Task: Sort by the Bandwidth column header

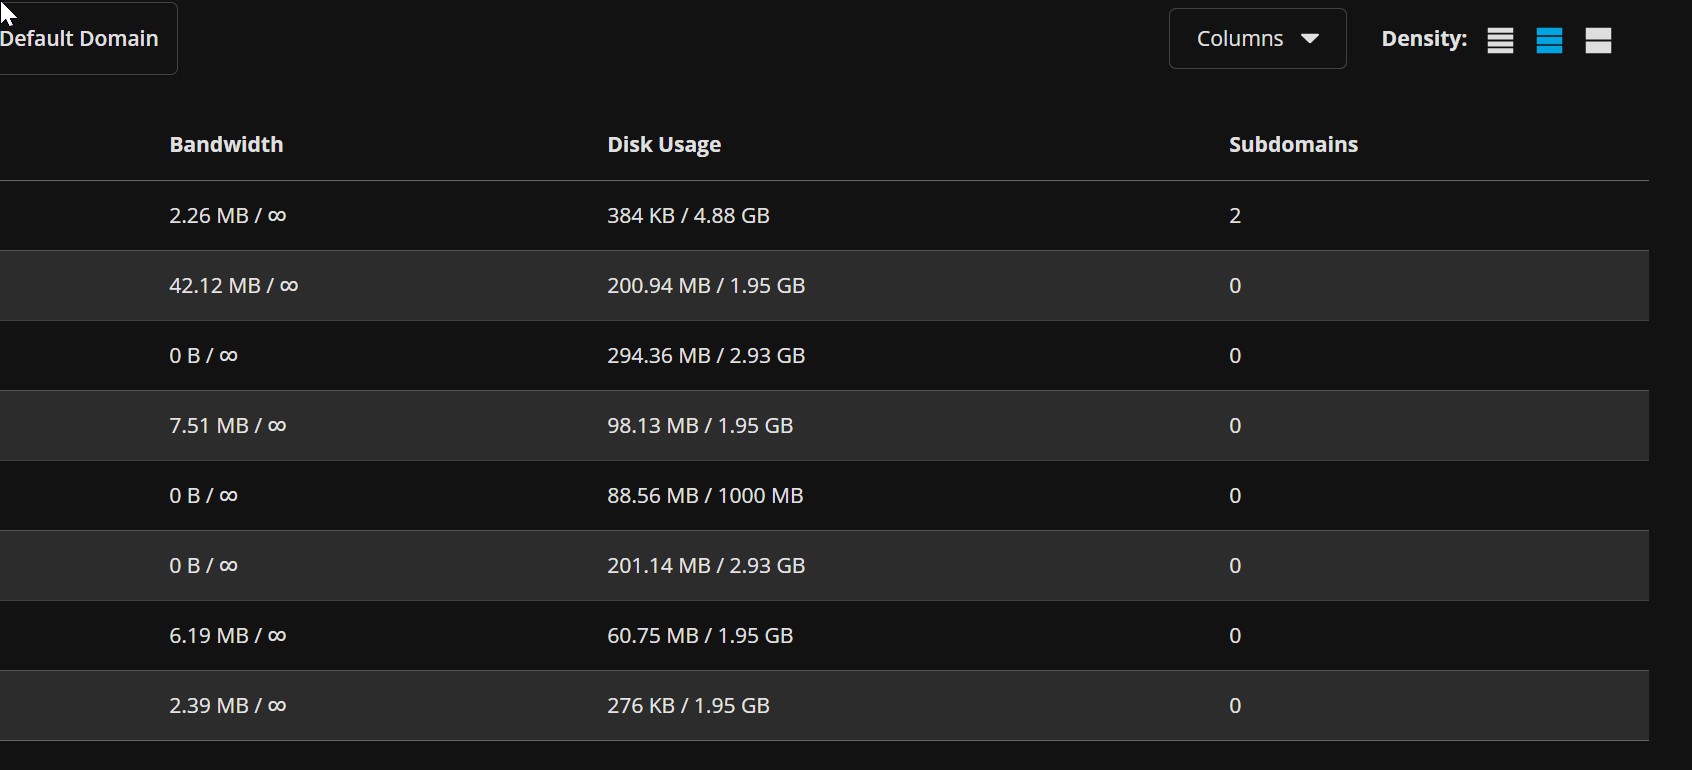Action: [x=226, y=145]
